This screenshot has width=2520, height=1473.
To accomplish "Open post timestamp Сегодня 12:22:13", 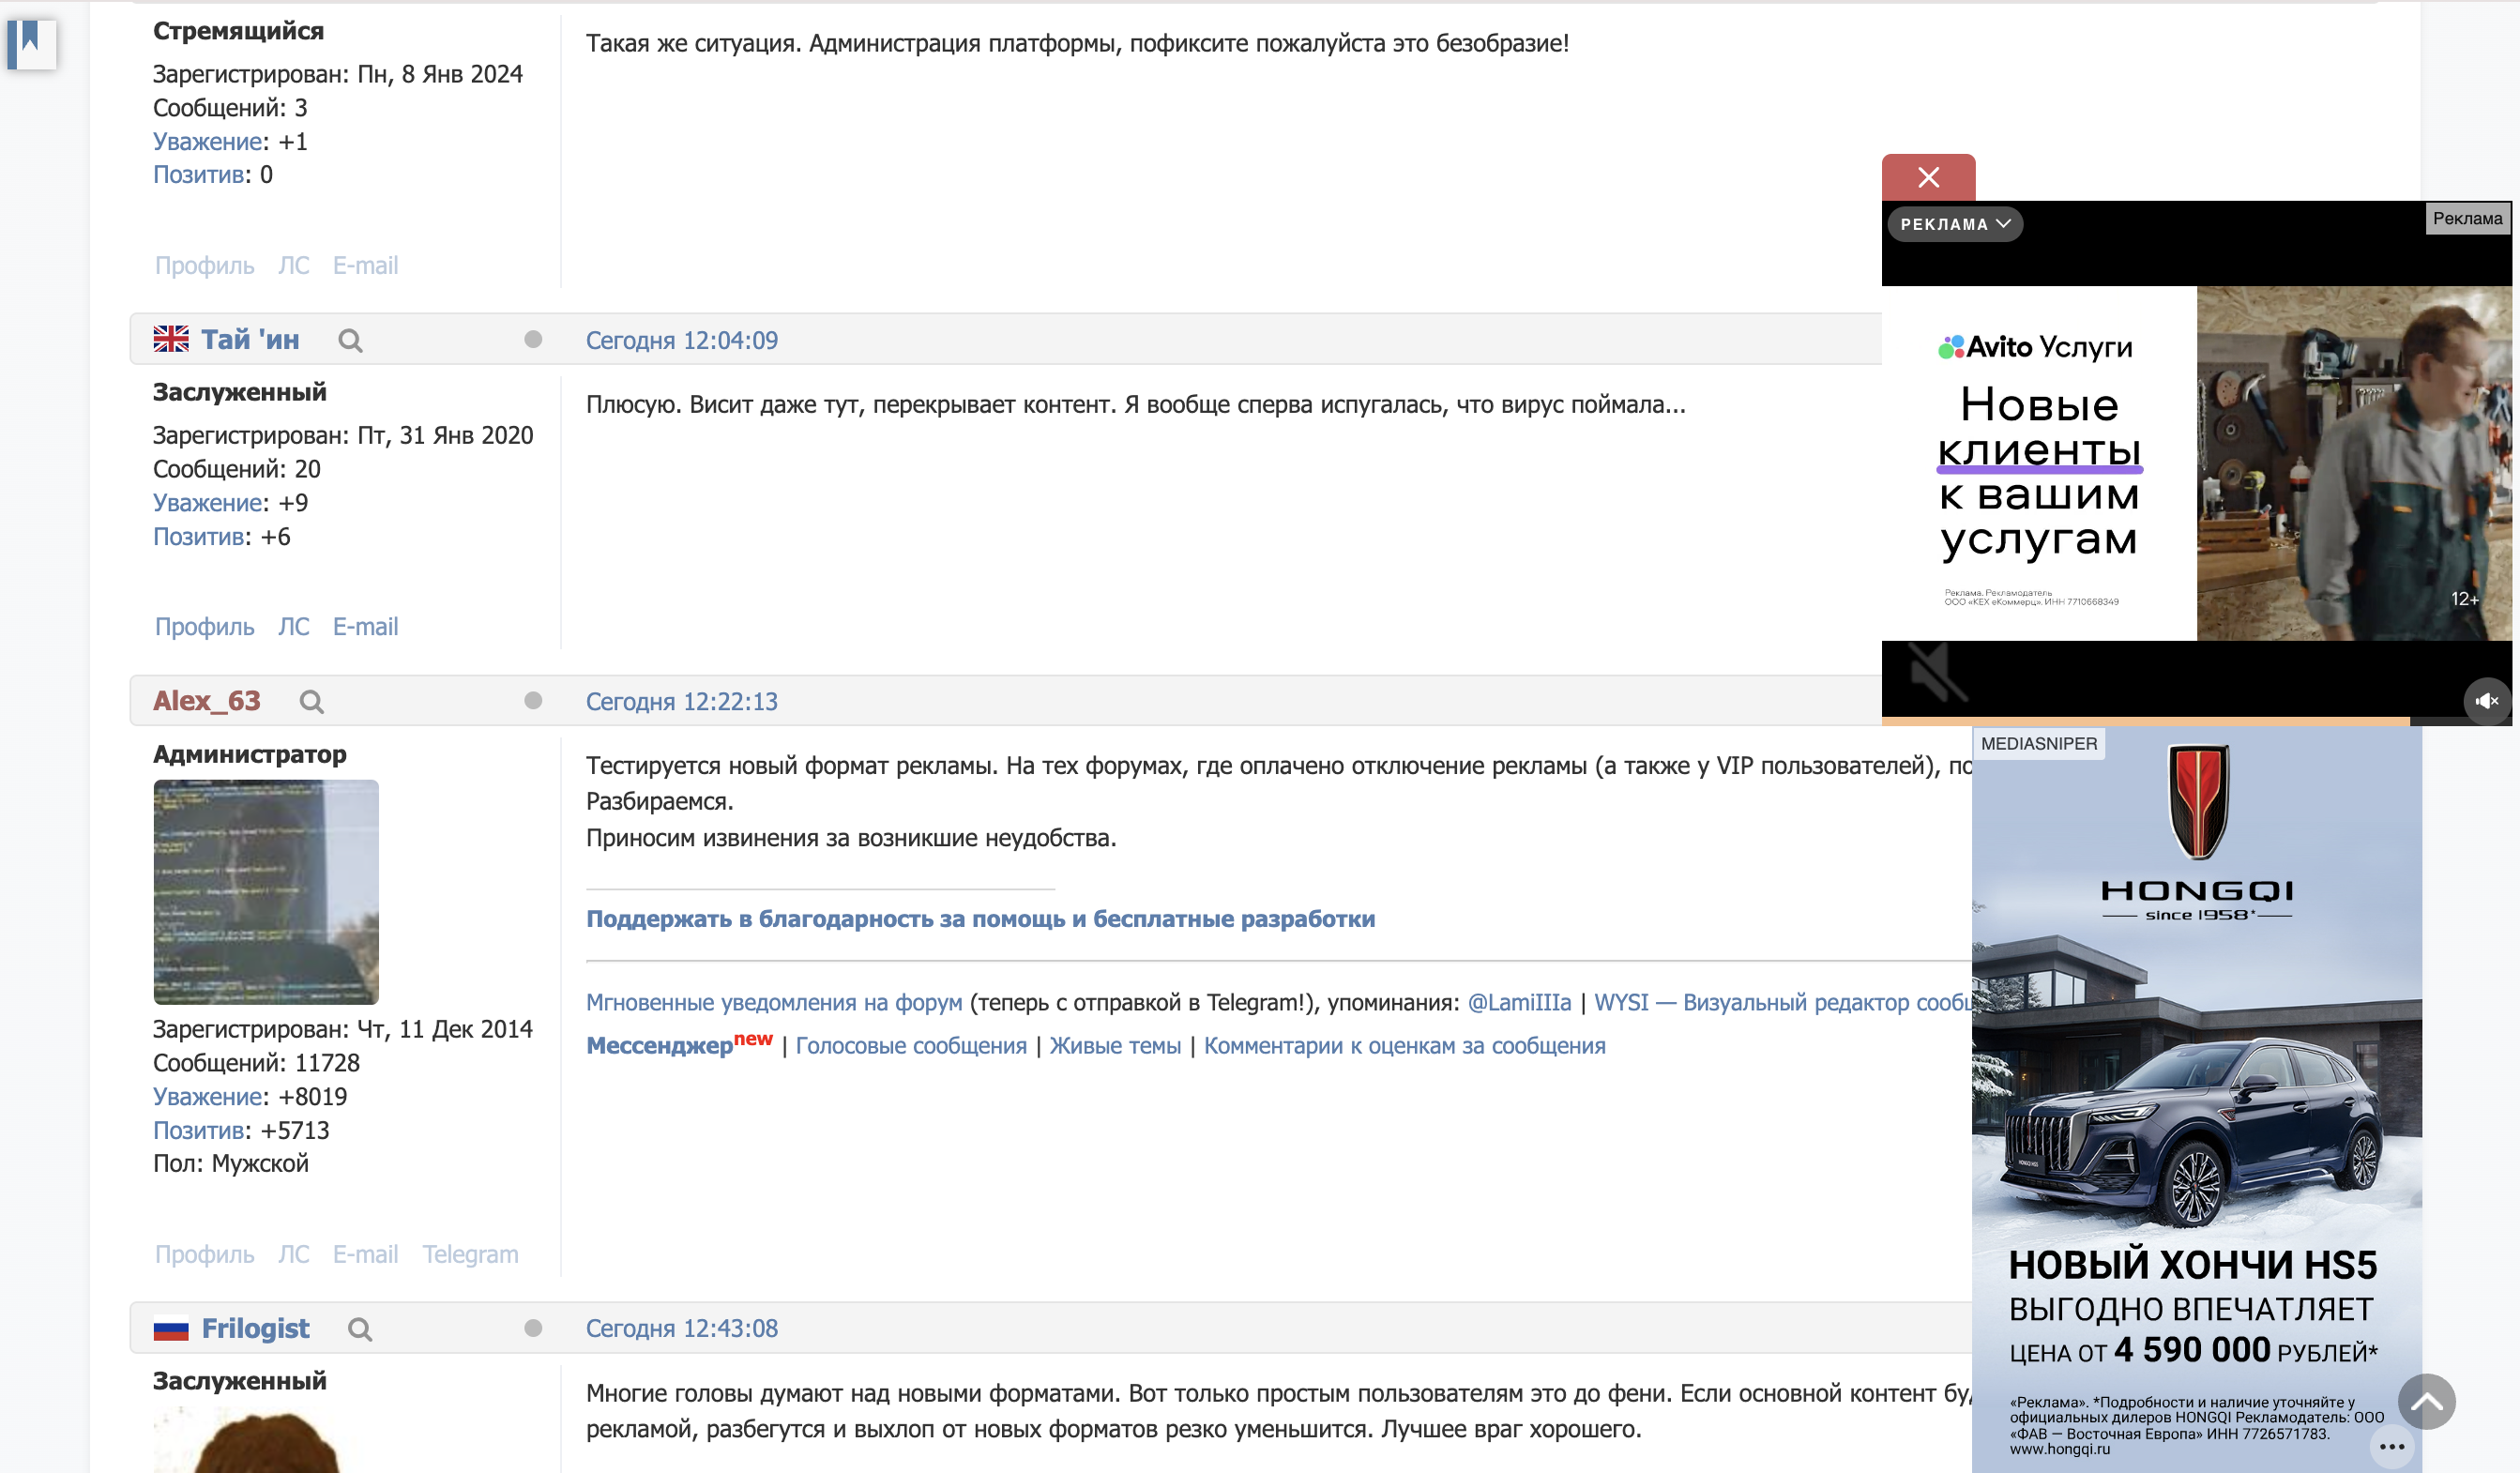I will tap(682, 701).
